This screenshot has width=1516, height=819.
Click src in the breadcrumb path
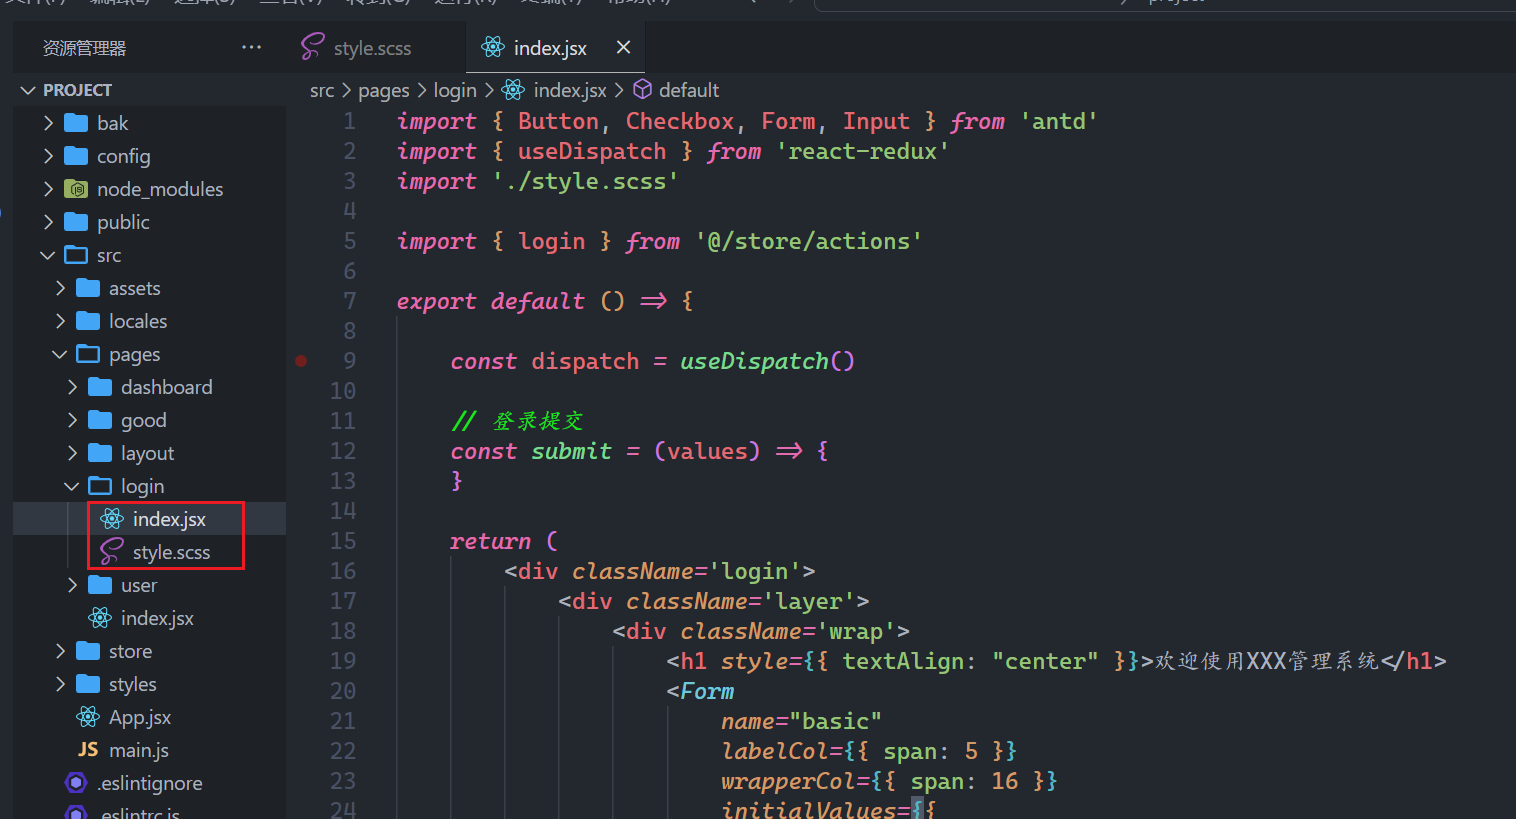pyautogui.click(x=322, y=90)
